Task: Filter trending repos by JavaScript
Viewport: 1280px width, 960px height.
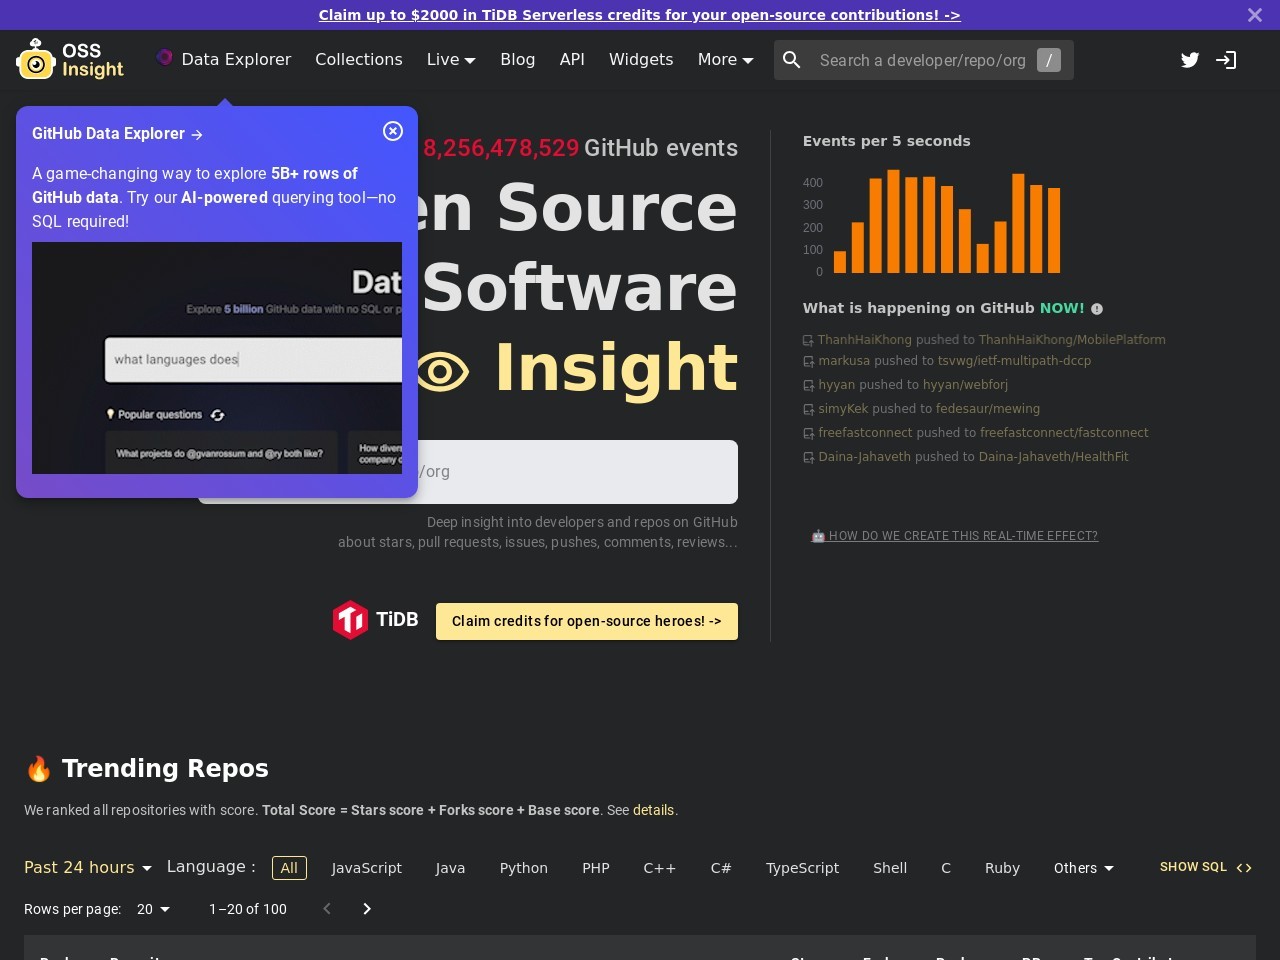Action: coord(367,868)
